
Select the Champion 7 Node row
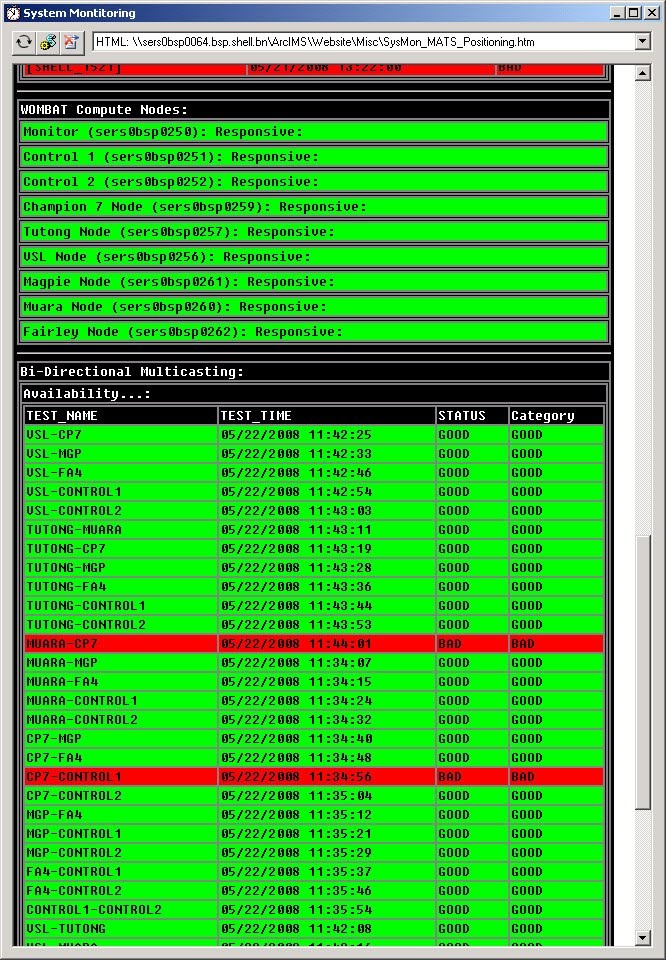pyautogui.click(x=313, y=207)
